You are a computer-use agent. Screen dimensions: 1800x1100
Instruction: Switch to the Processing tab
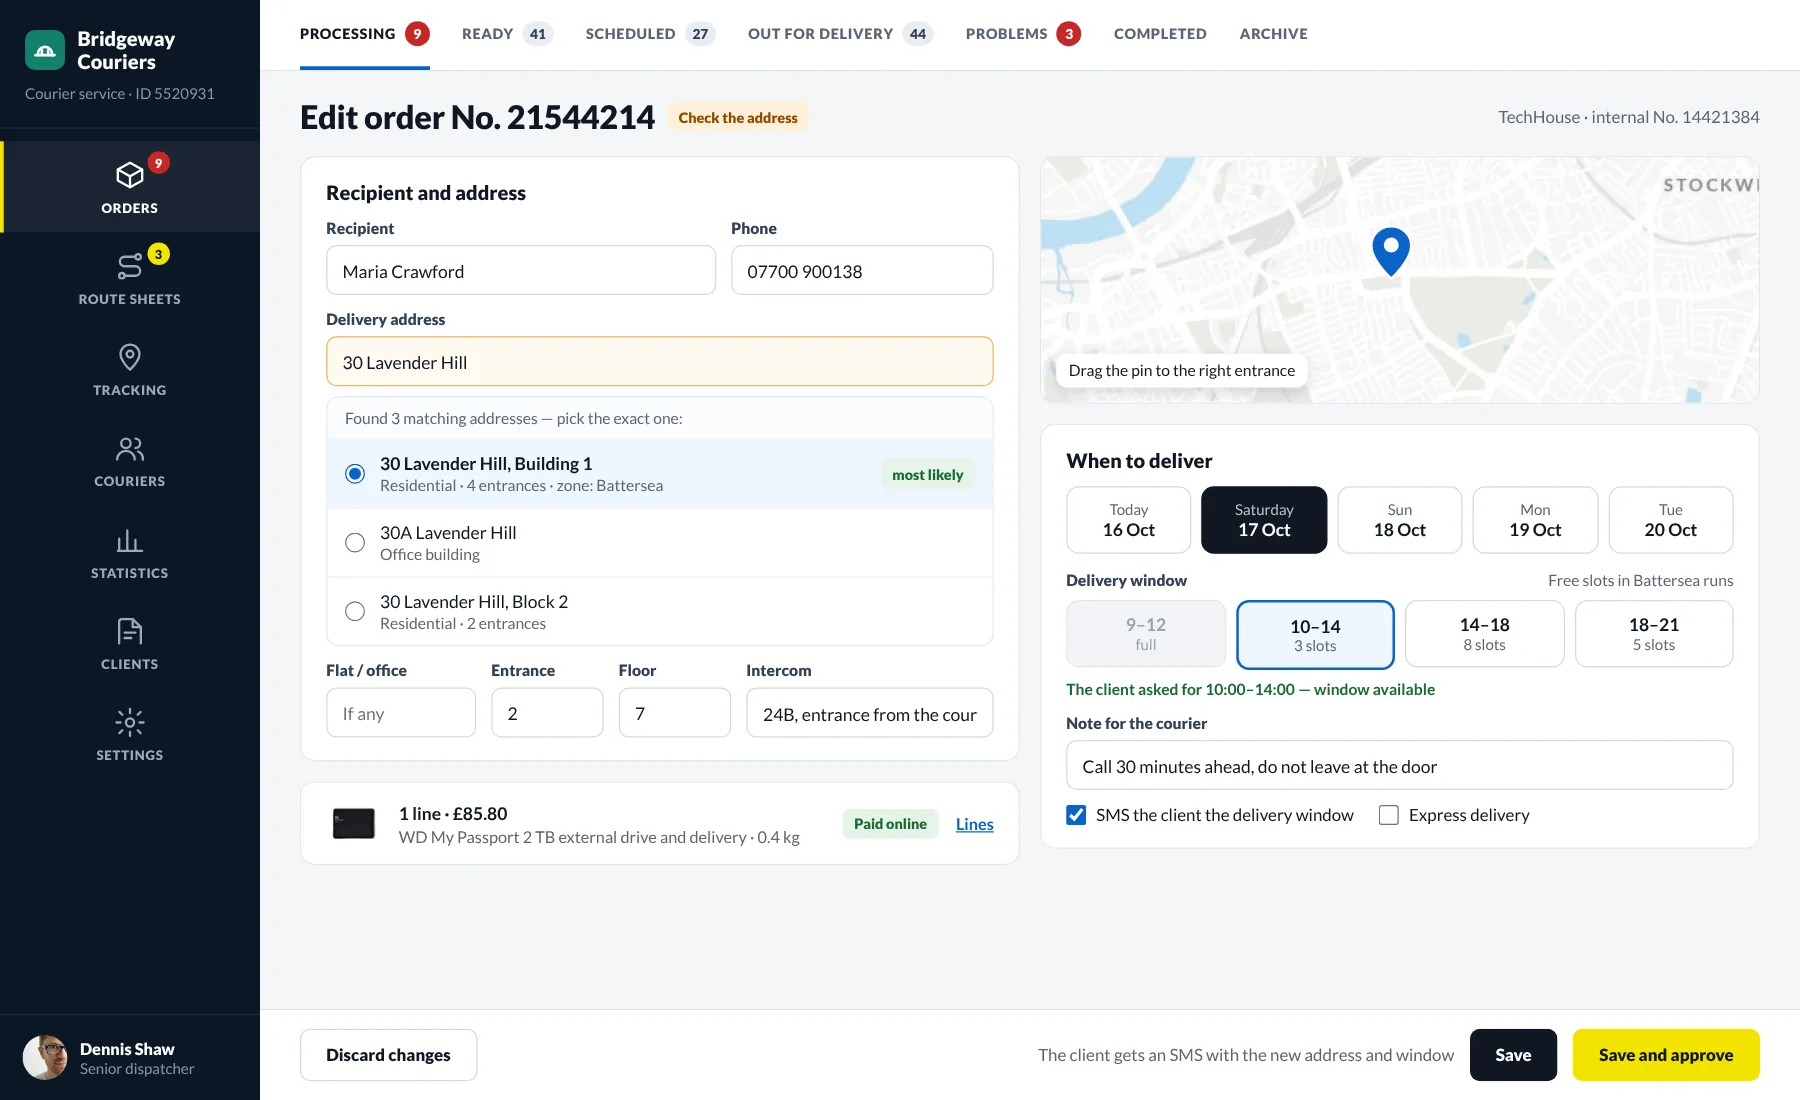click(x=365, y=34)
